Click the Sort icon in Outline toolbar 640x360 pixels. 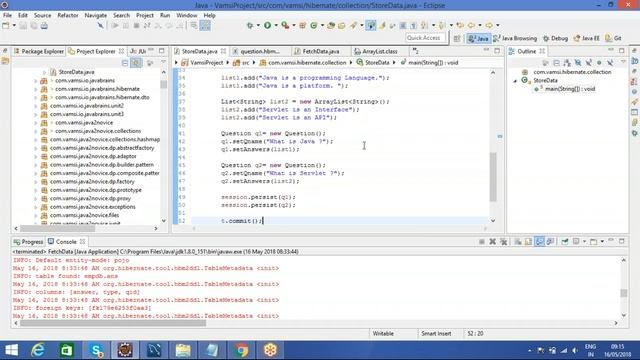[x=567, y=63]
